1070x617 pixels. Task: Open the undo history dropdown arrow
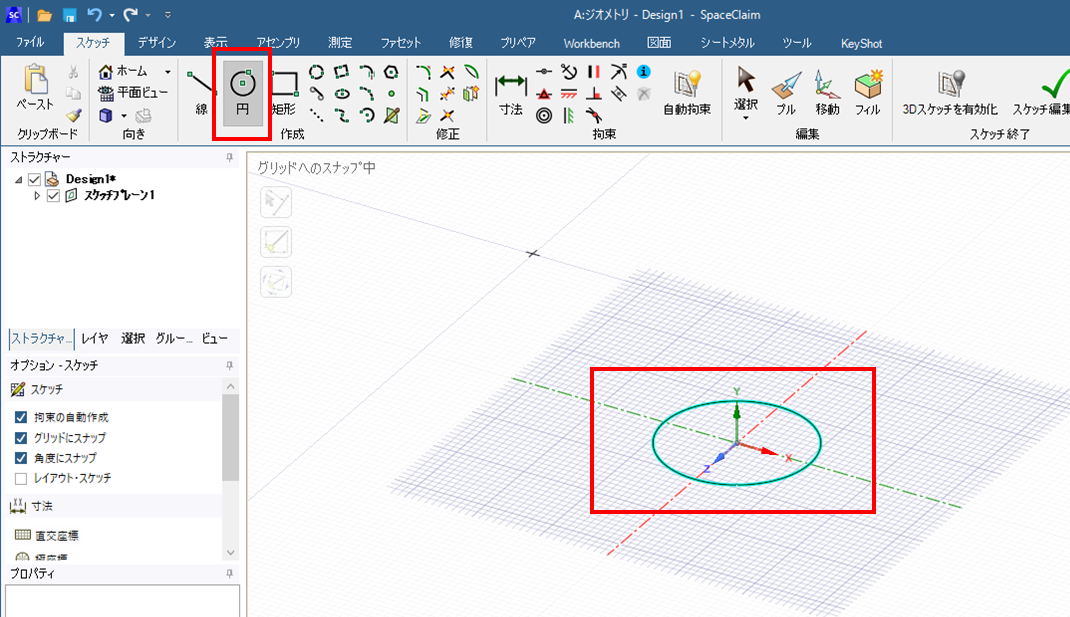(x=112, y=15)
